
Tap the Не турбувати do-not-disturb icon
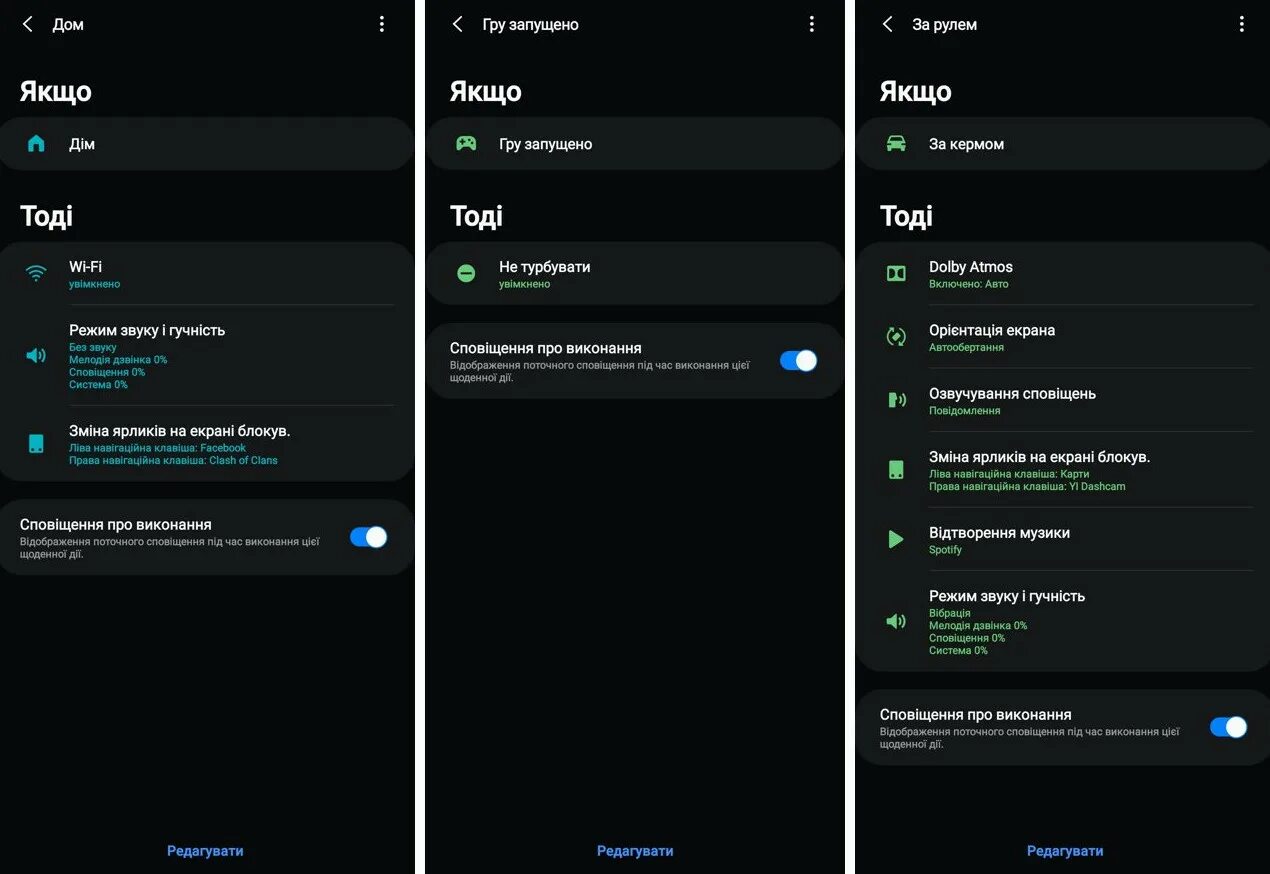click(x=466, y=273)
